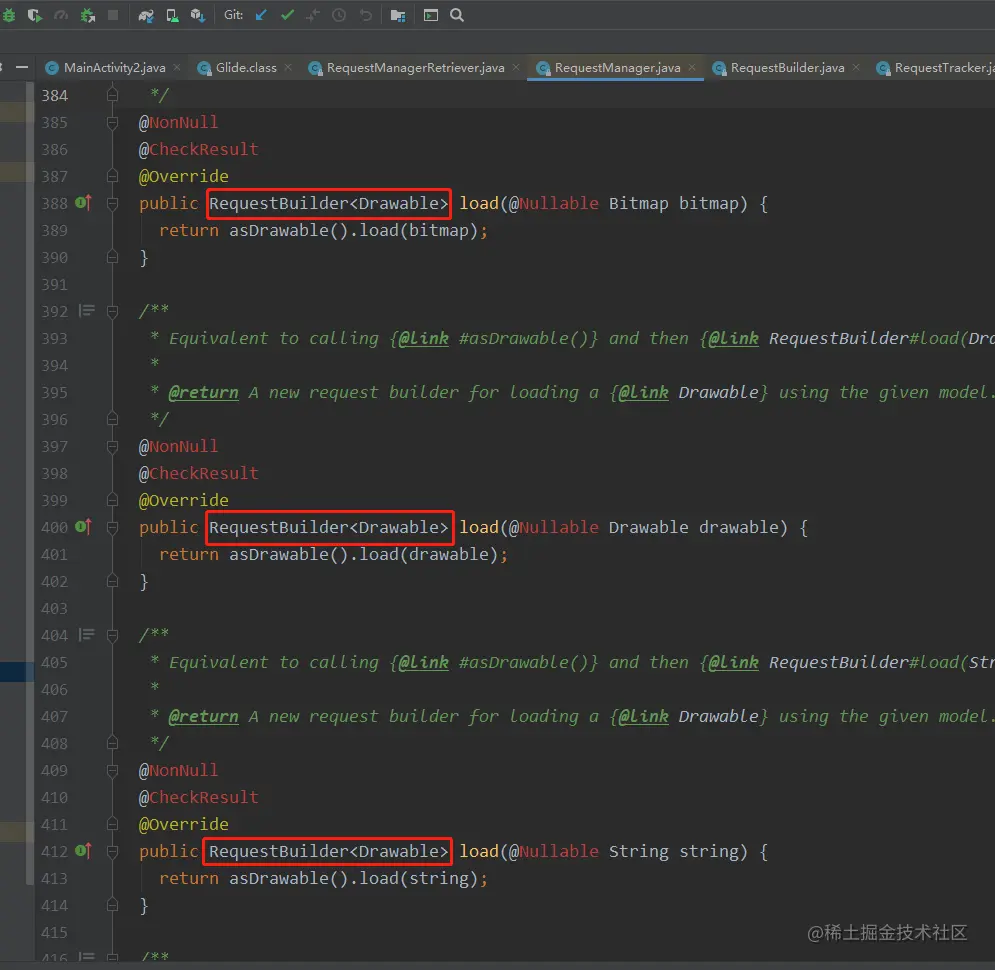Click the Stop square button
The height and width of the screenshot is (970, 995).
click(x=113, y=15)
